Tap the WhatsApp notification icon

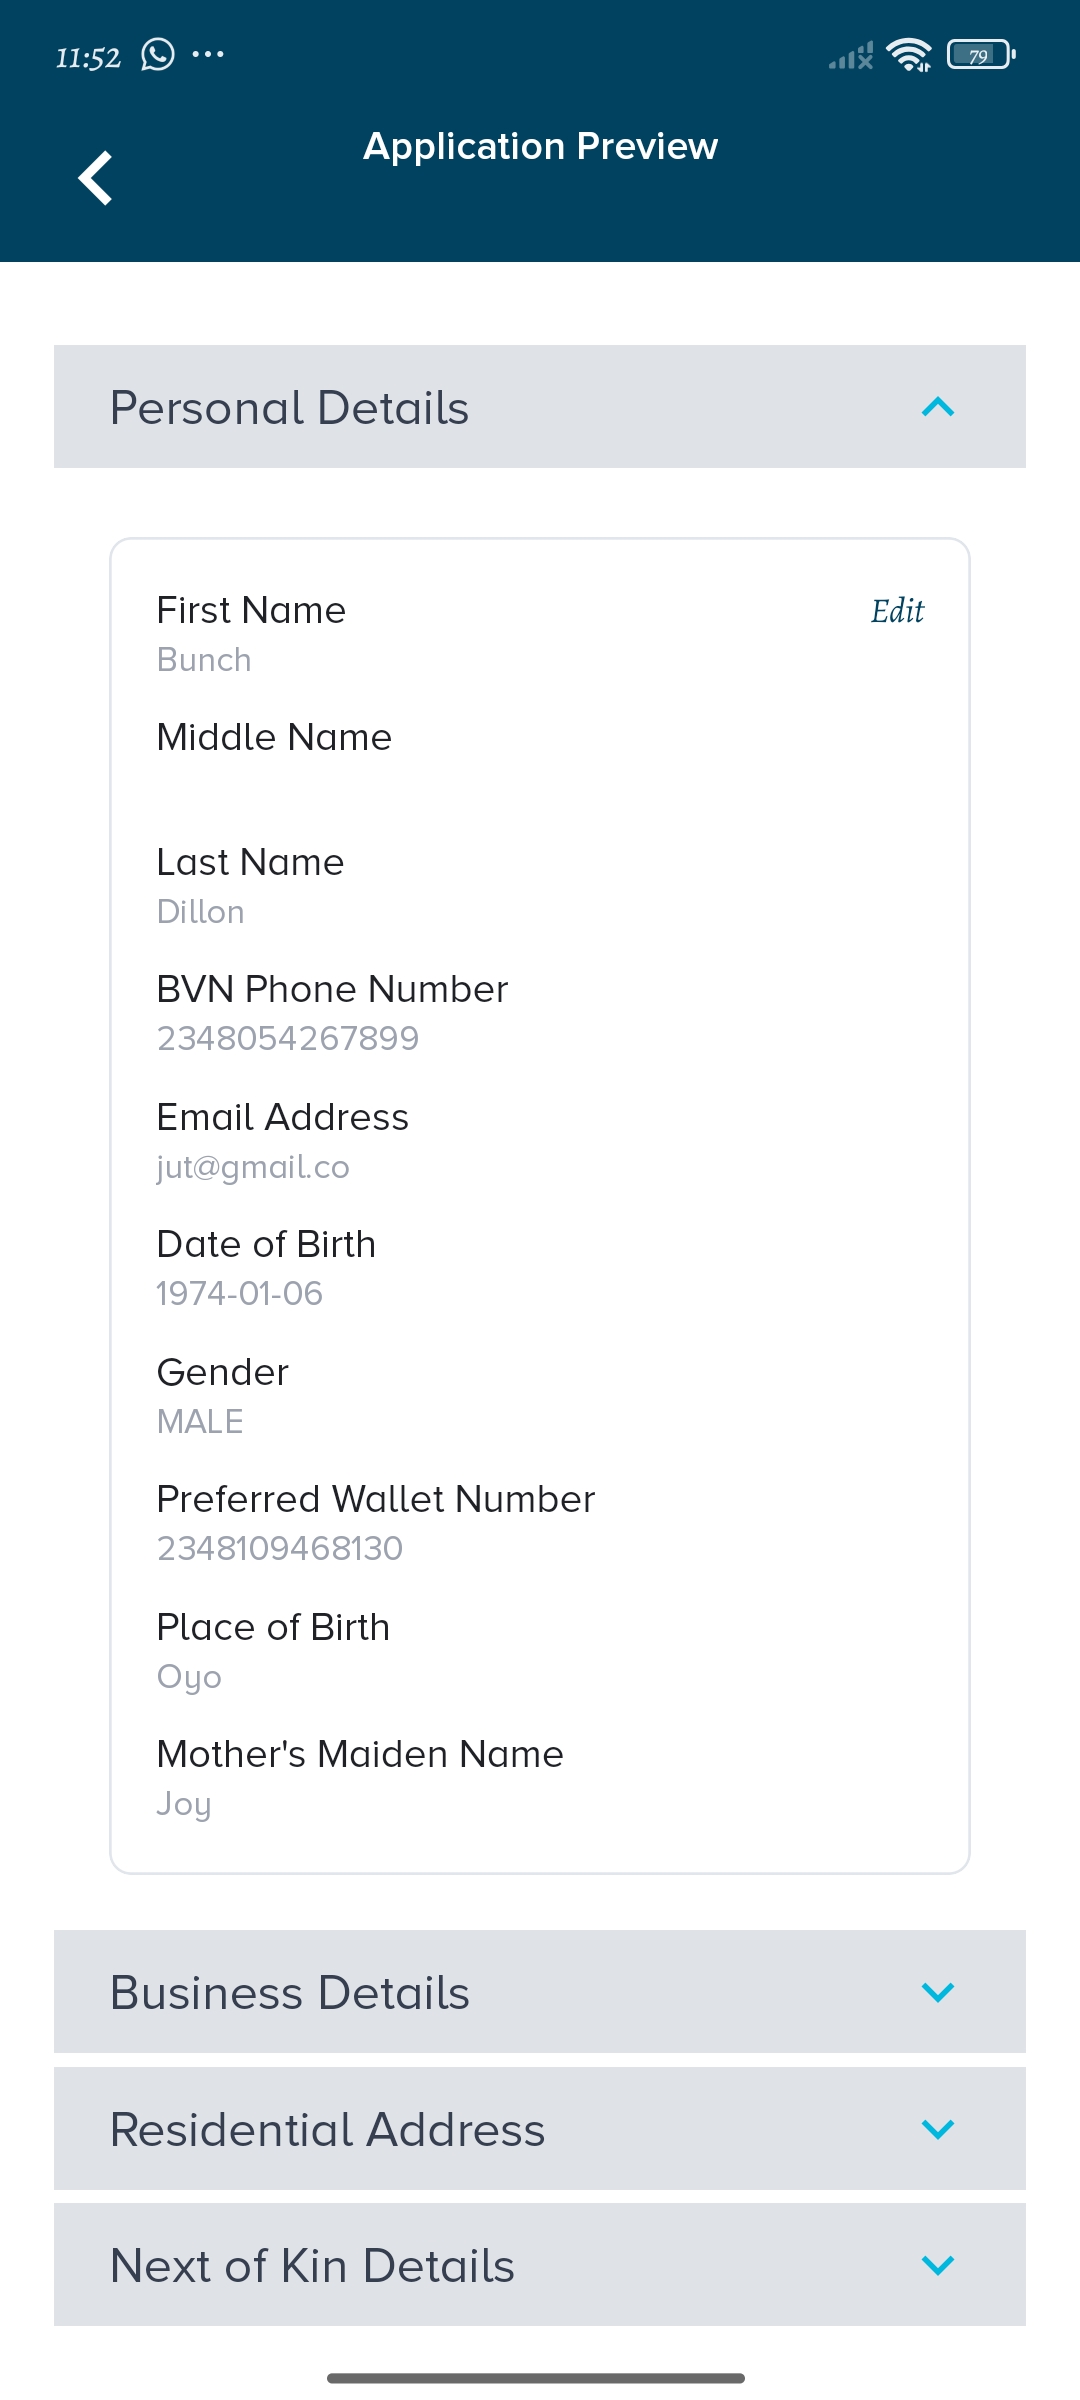click(158, 55)
